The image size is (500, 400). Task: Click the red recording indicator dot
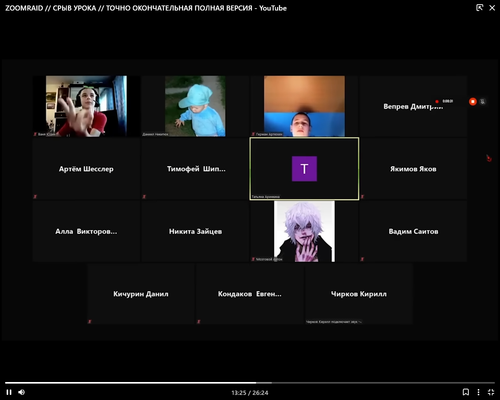(437, 101)
